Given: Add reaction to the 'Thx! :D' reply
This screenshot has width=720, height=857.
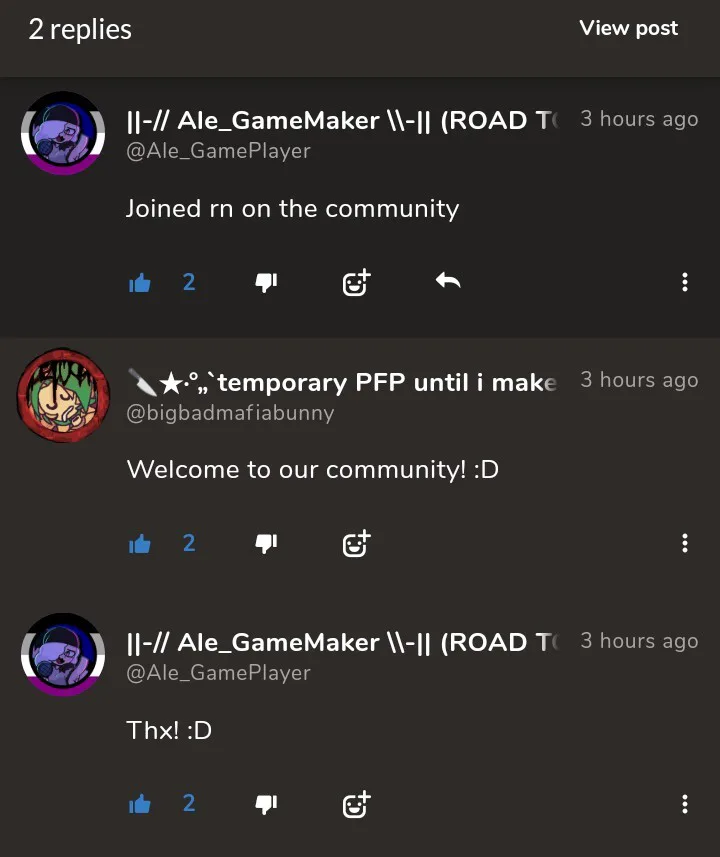Looking at the screenshot, I should 356,805.
